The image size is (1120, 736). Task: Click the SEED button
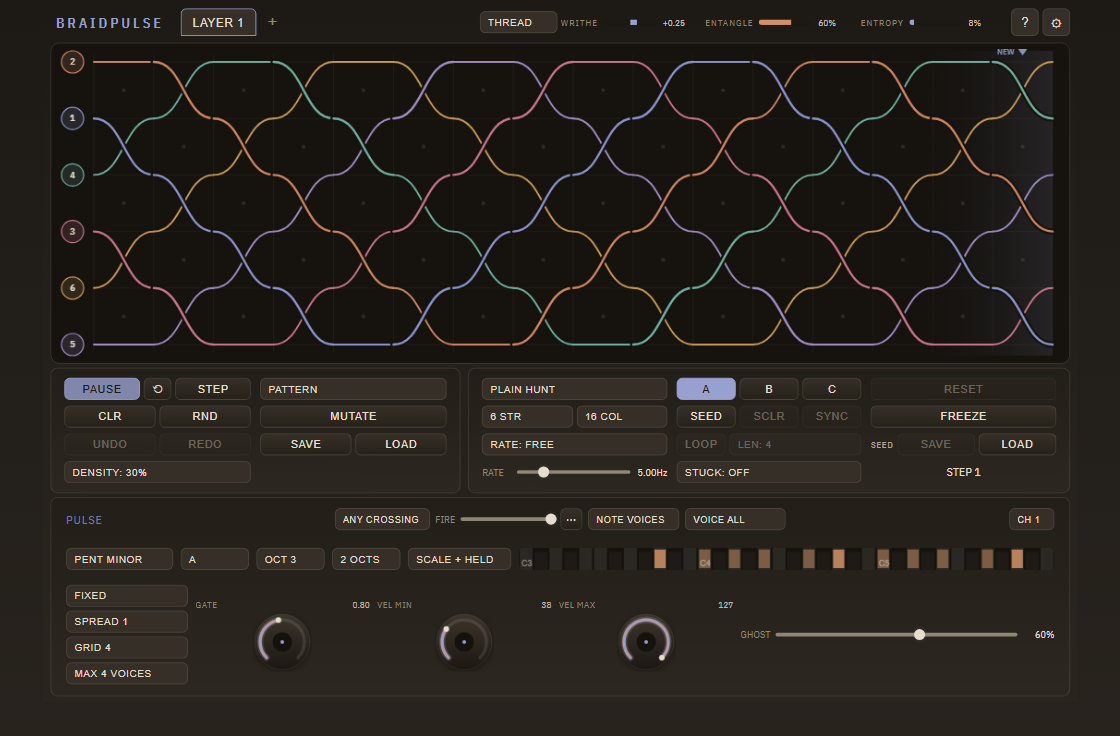tap(706, 416)
